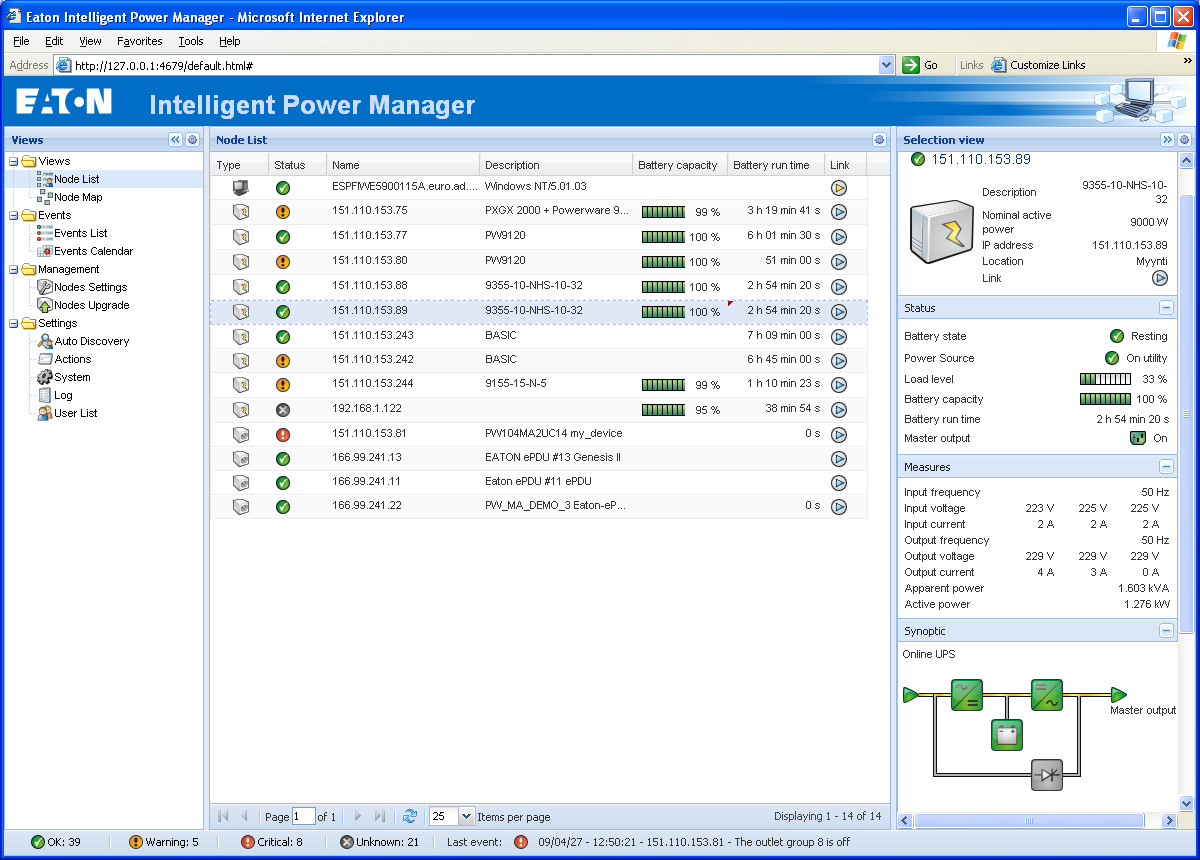Select the ePDU type icon for 166.99.241.11
The image size is (1200, 860).
click(240, 483)
